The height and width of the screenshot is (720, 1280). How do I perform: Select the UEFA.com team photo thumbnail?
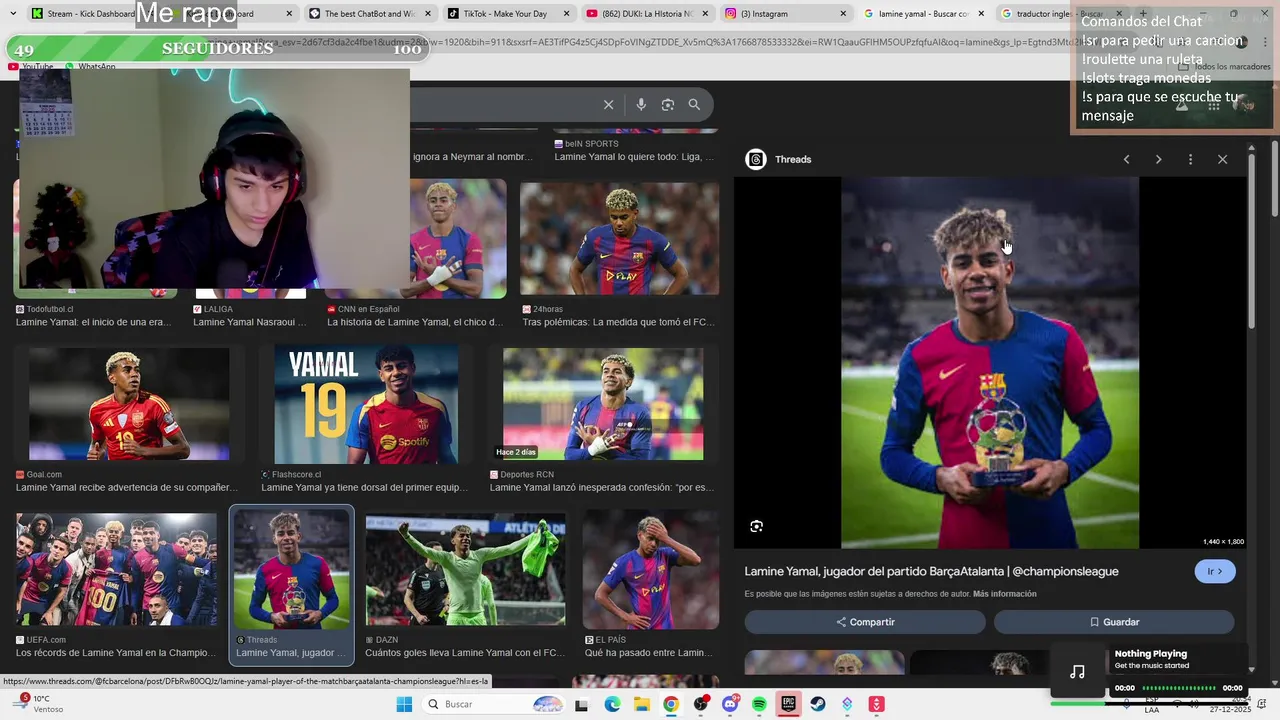point(116,569)
